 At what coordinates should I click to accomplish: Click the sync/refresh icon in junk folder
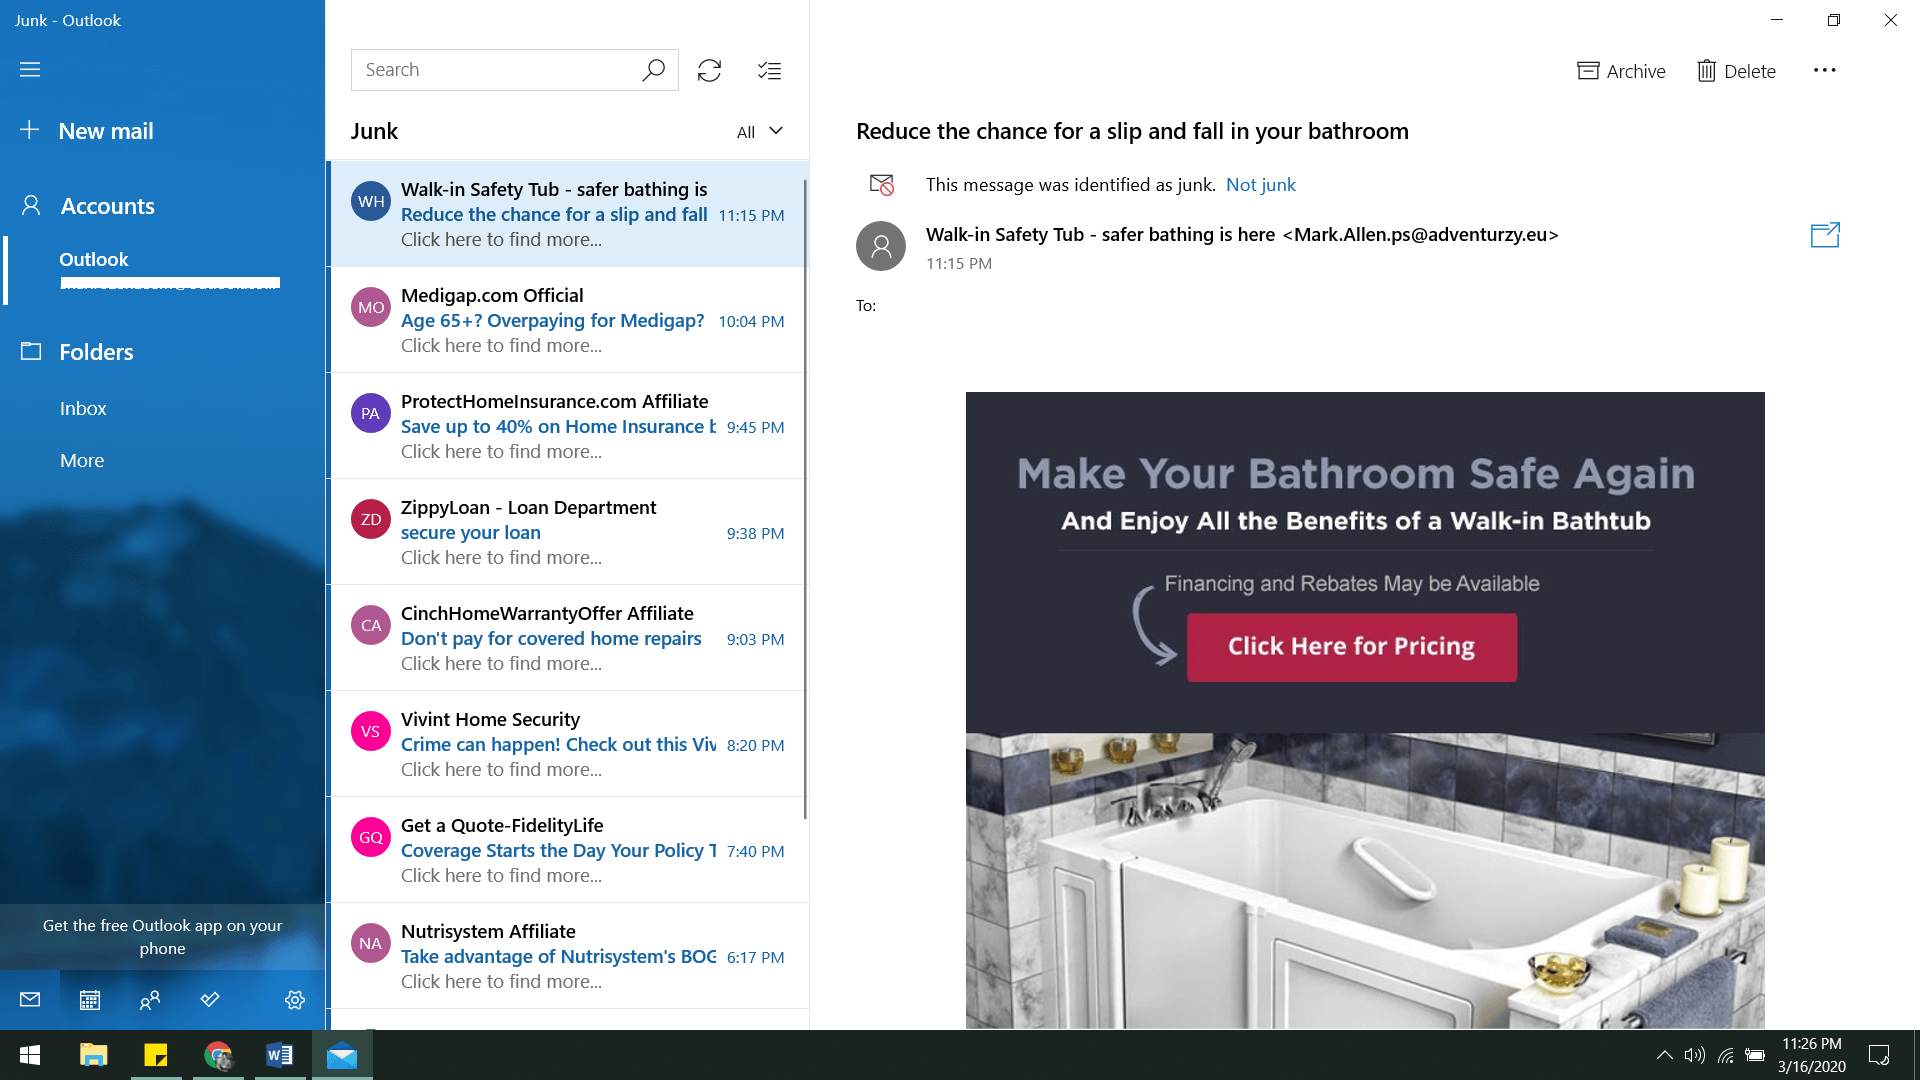point(709,69)
